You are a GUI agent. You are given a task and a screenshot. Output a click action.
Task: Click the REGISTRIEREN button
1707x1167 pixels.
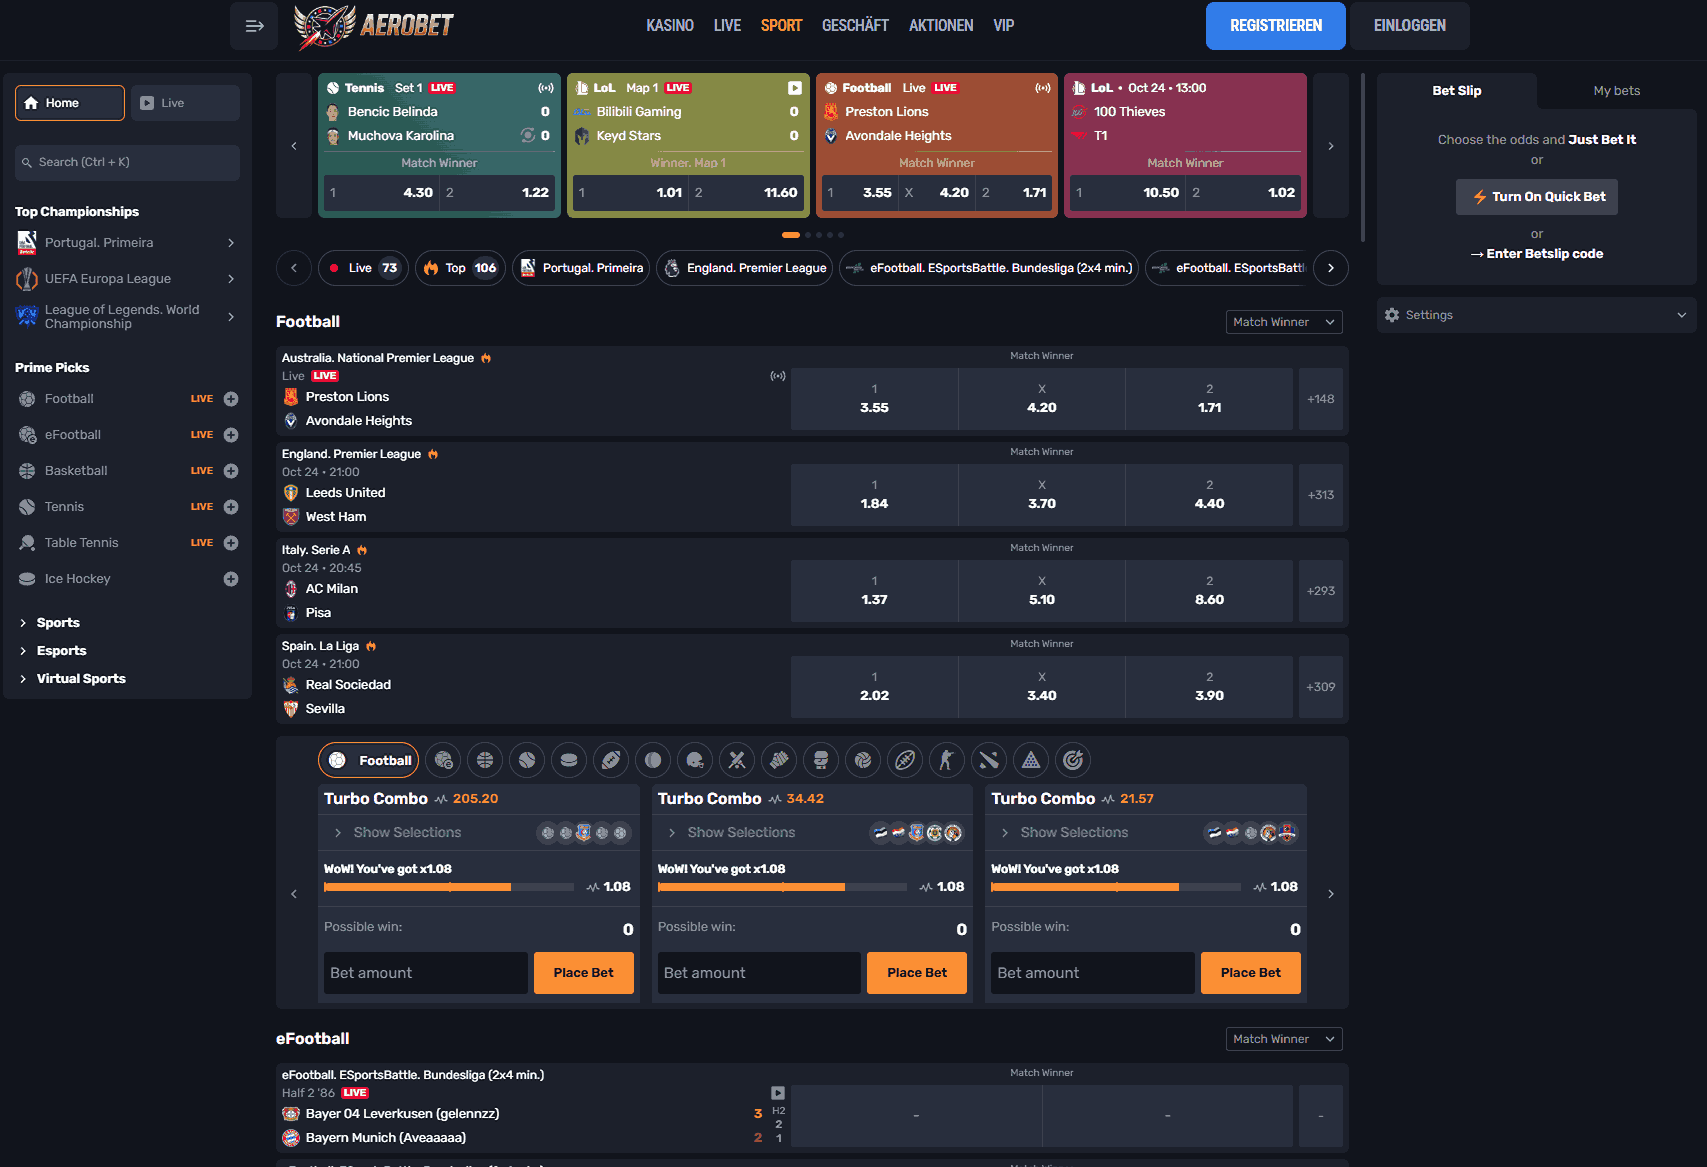point(1275,26)
